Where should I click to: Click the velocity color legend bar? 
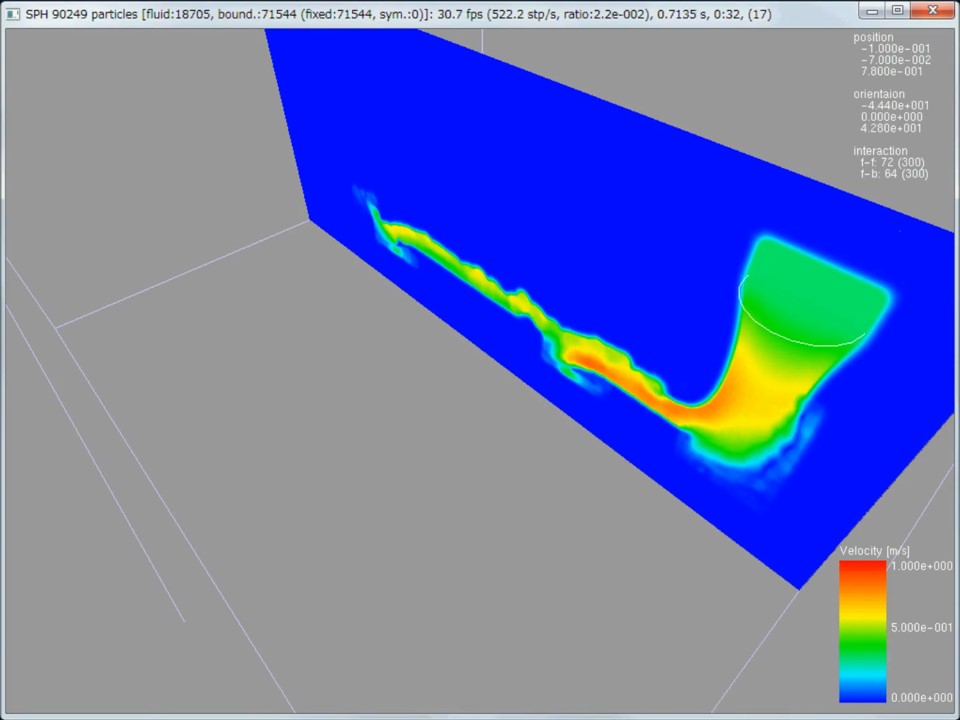(863, 631)
